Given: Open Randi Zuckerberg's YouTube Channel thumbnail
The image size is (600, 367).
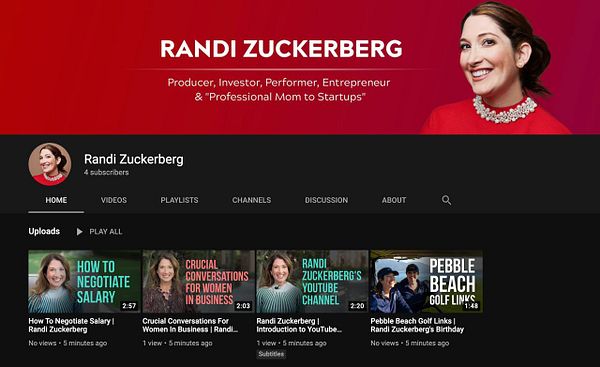Looking at the screenshot, I should 313,281.
